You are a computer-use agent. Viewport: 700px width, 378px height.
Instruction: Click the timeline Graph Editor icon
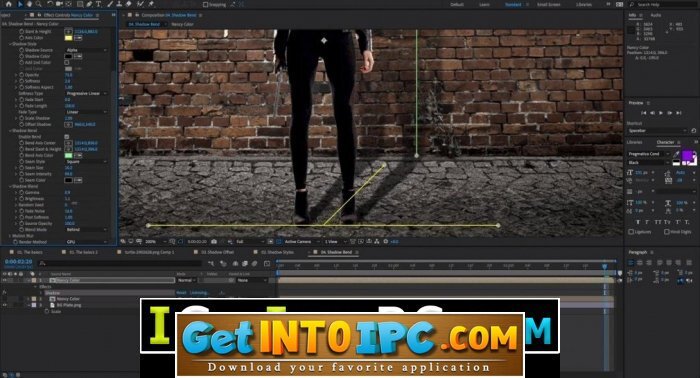[267, 264]
